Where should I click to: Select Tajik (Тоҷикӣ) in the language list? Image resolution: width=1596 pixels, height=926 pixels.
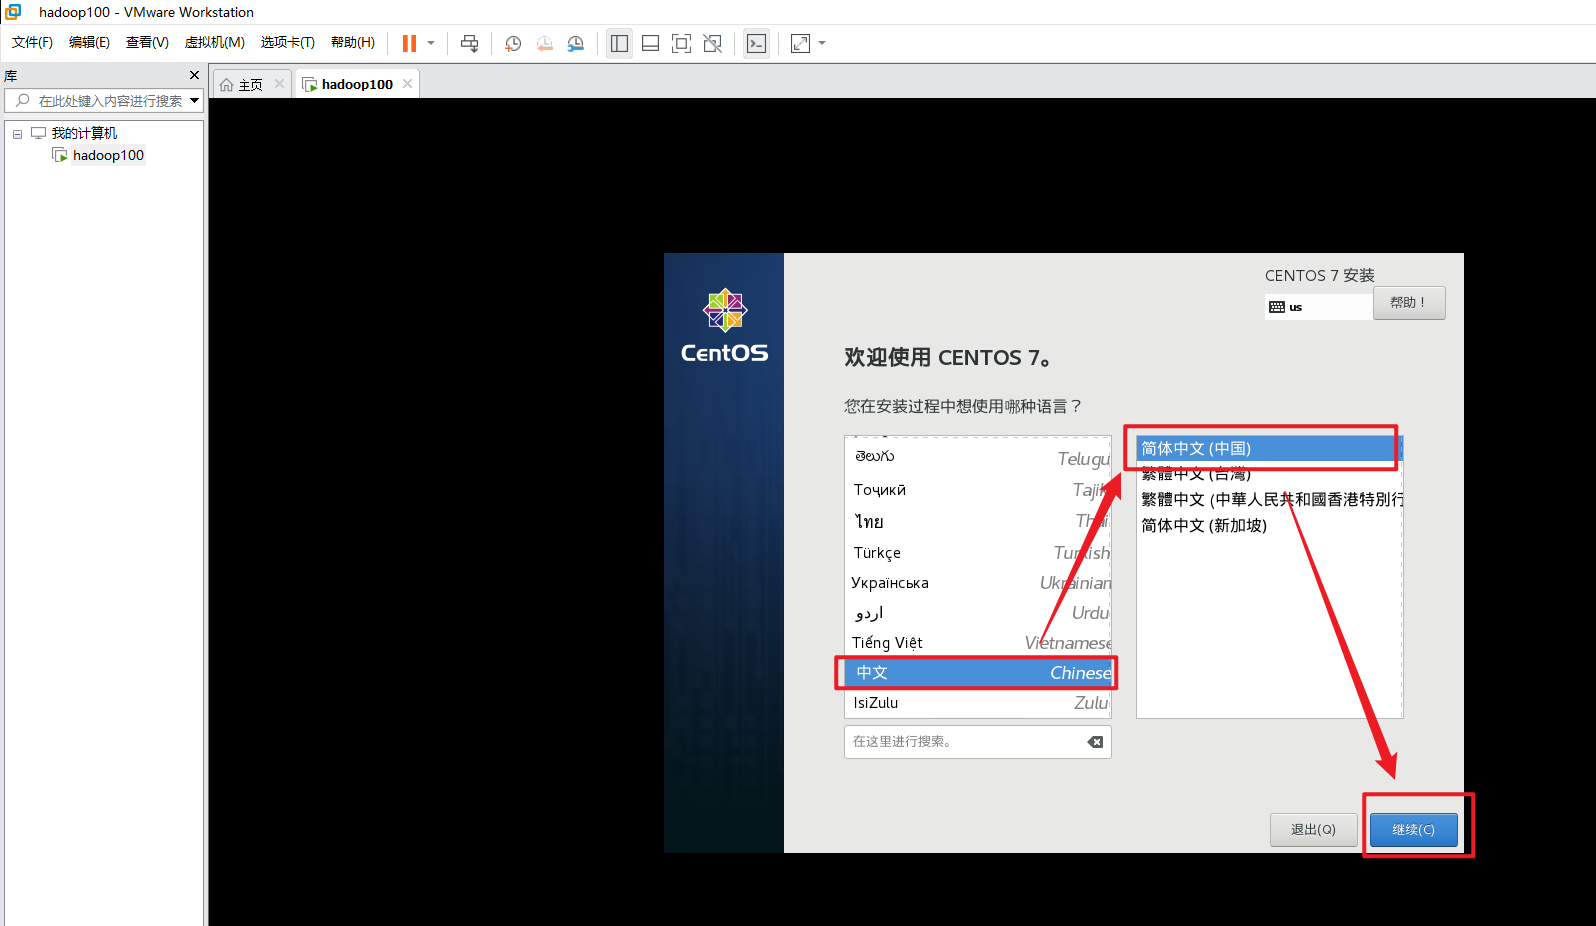click(x=978, y=490)
